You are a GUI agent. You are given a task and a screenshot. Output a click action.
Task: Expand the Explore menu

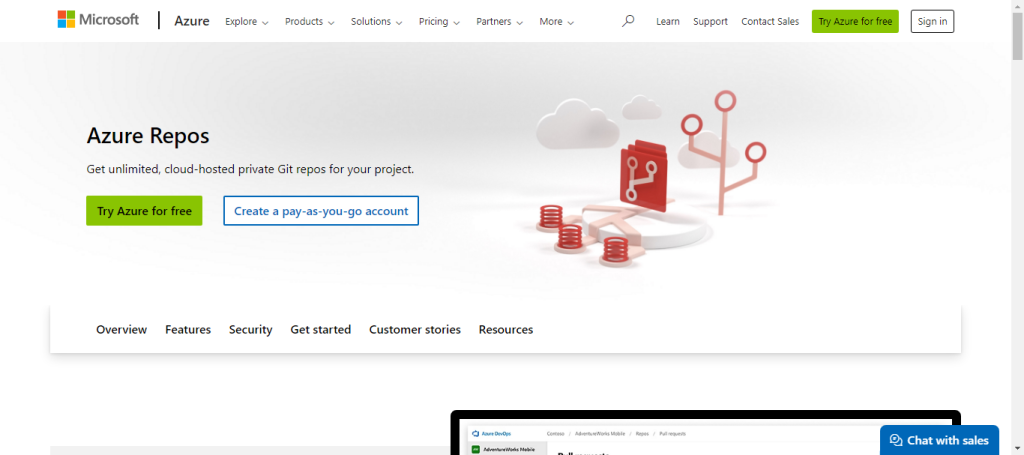pyautogui.click(x=246, y=22)
